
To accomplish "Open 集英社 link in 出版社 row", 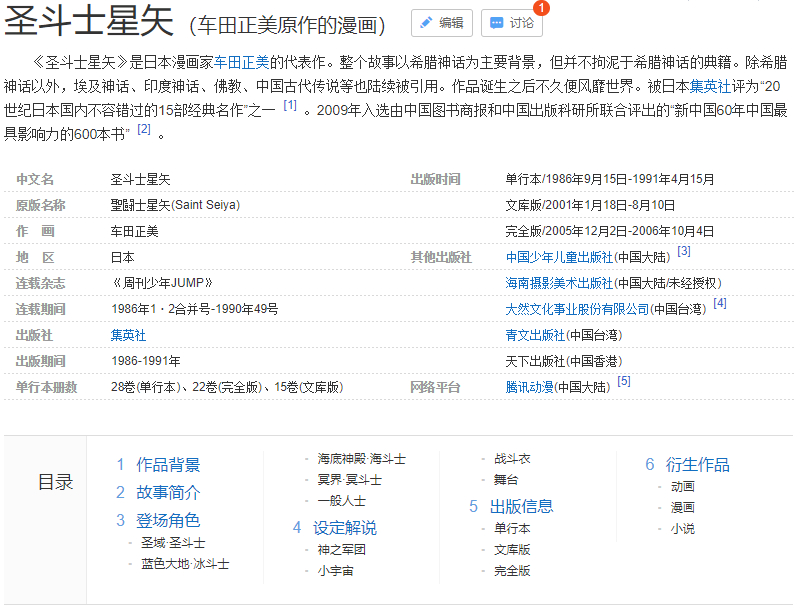I will coord(128,335).
